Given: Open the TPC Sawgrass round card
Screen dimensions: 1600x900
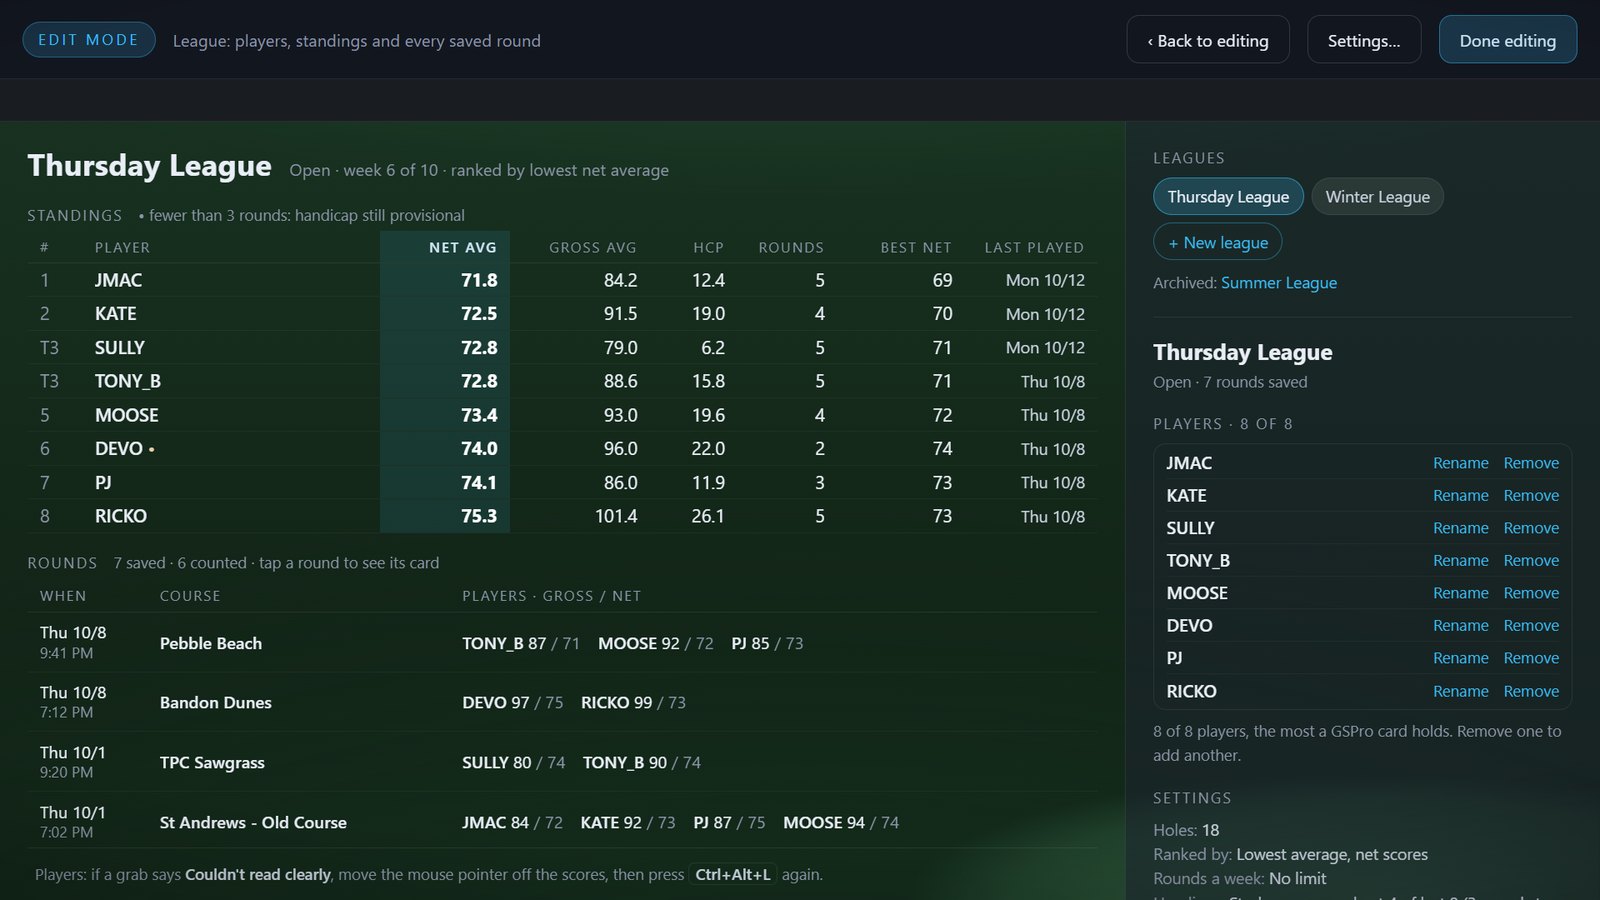Looking at the screenshot, I should click(563, 762).
